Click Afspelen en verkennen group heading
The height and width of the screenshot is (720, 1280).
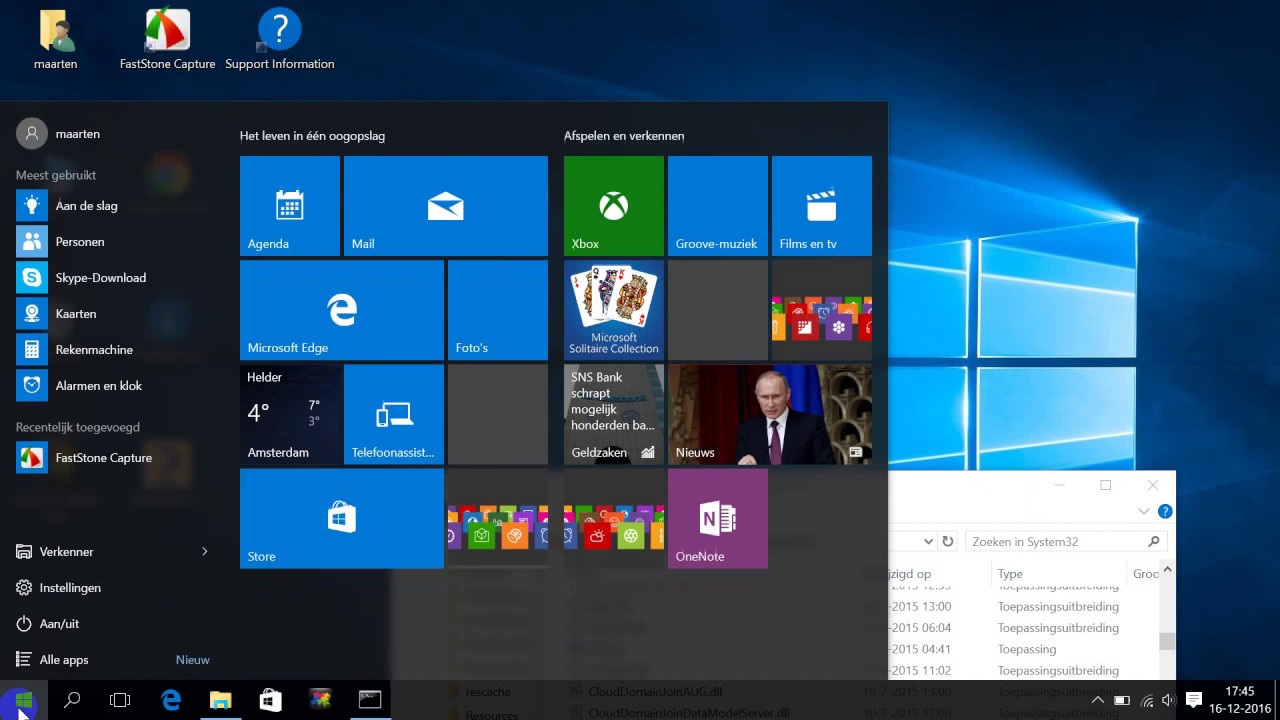pos(624,136)
